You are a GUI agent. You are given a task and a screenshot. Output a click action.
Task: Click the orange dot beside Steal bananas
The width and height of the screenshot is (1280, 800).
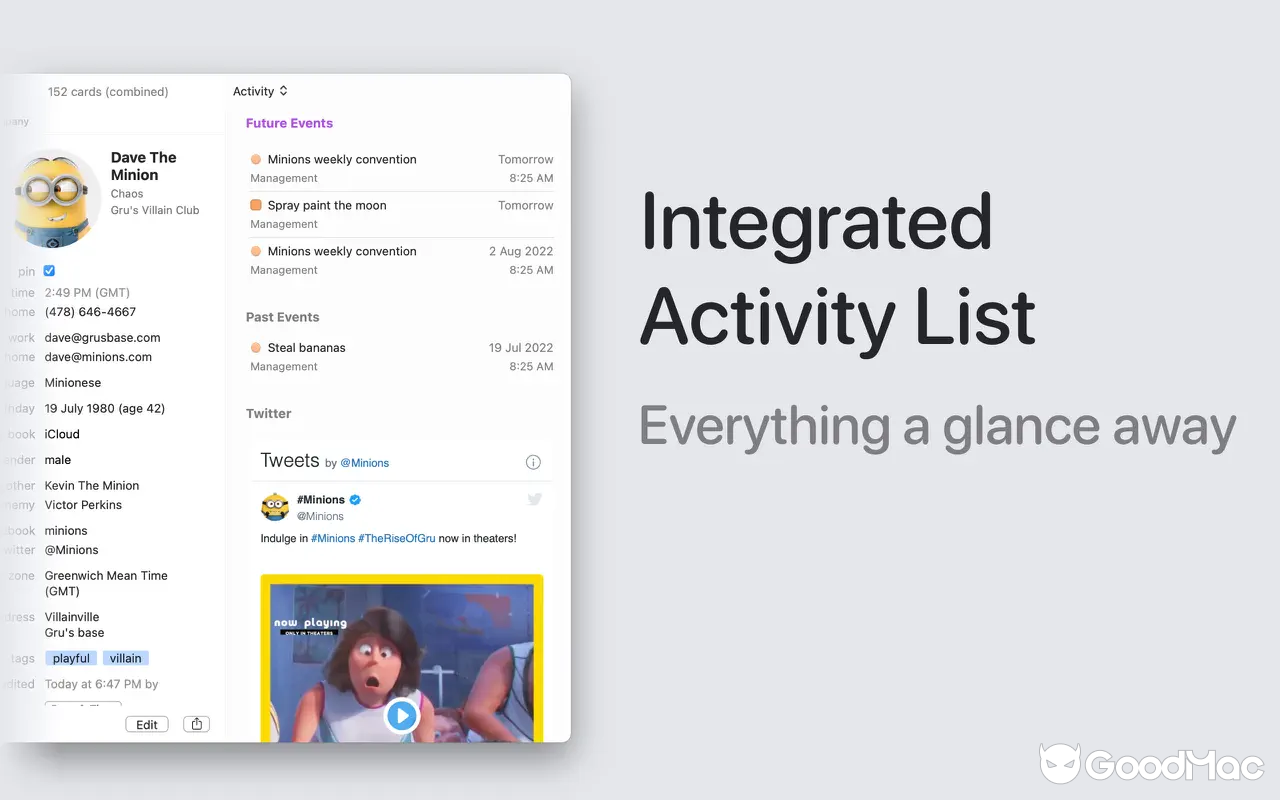[x=256, y=347]
